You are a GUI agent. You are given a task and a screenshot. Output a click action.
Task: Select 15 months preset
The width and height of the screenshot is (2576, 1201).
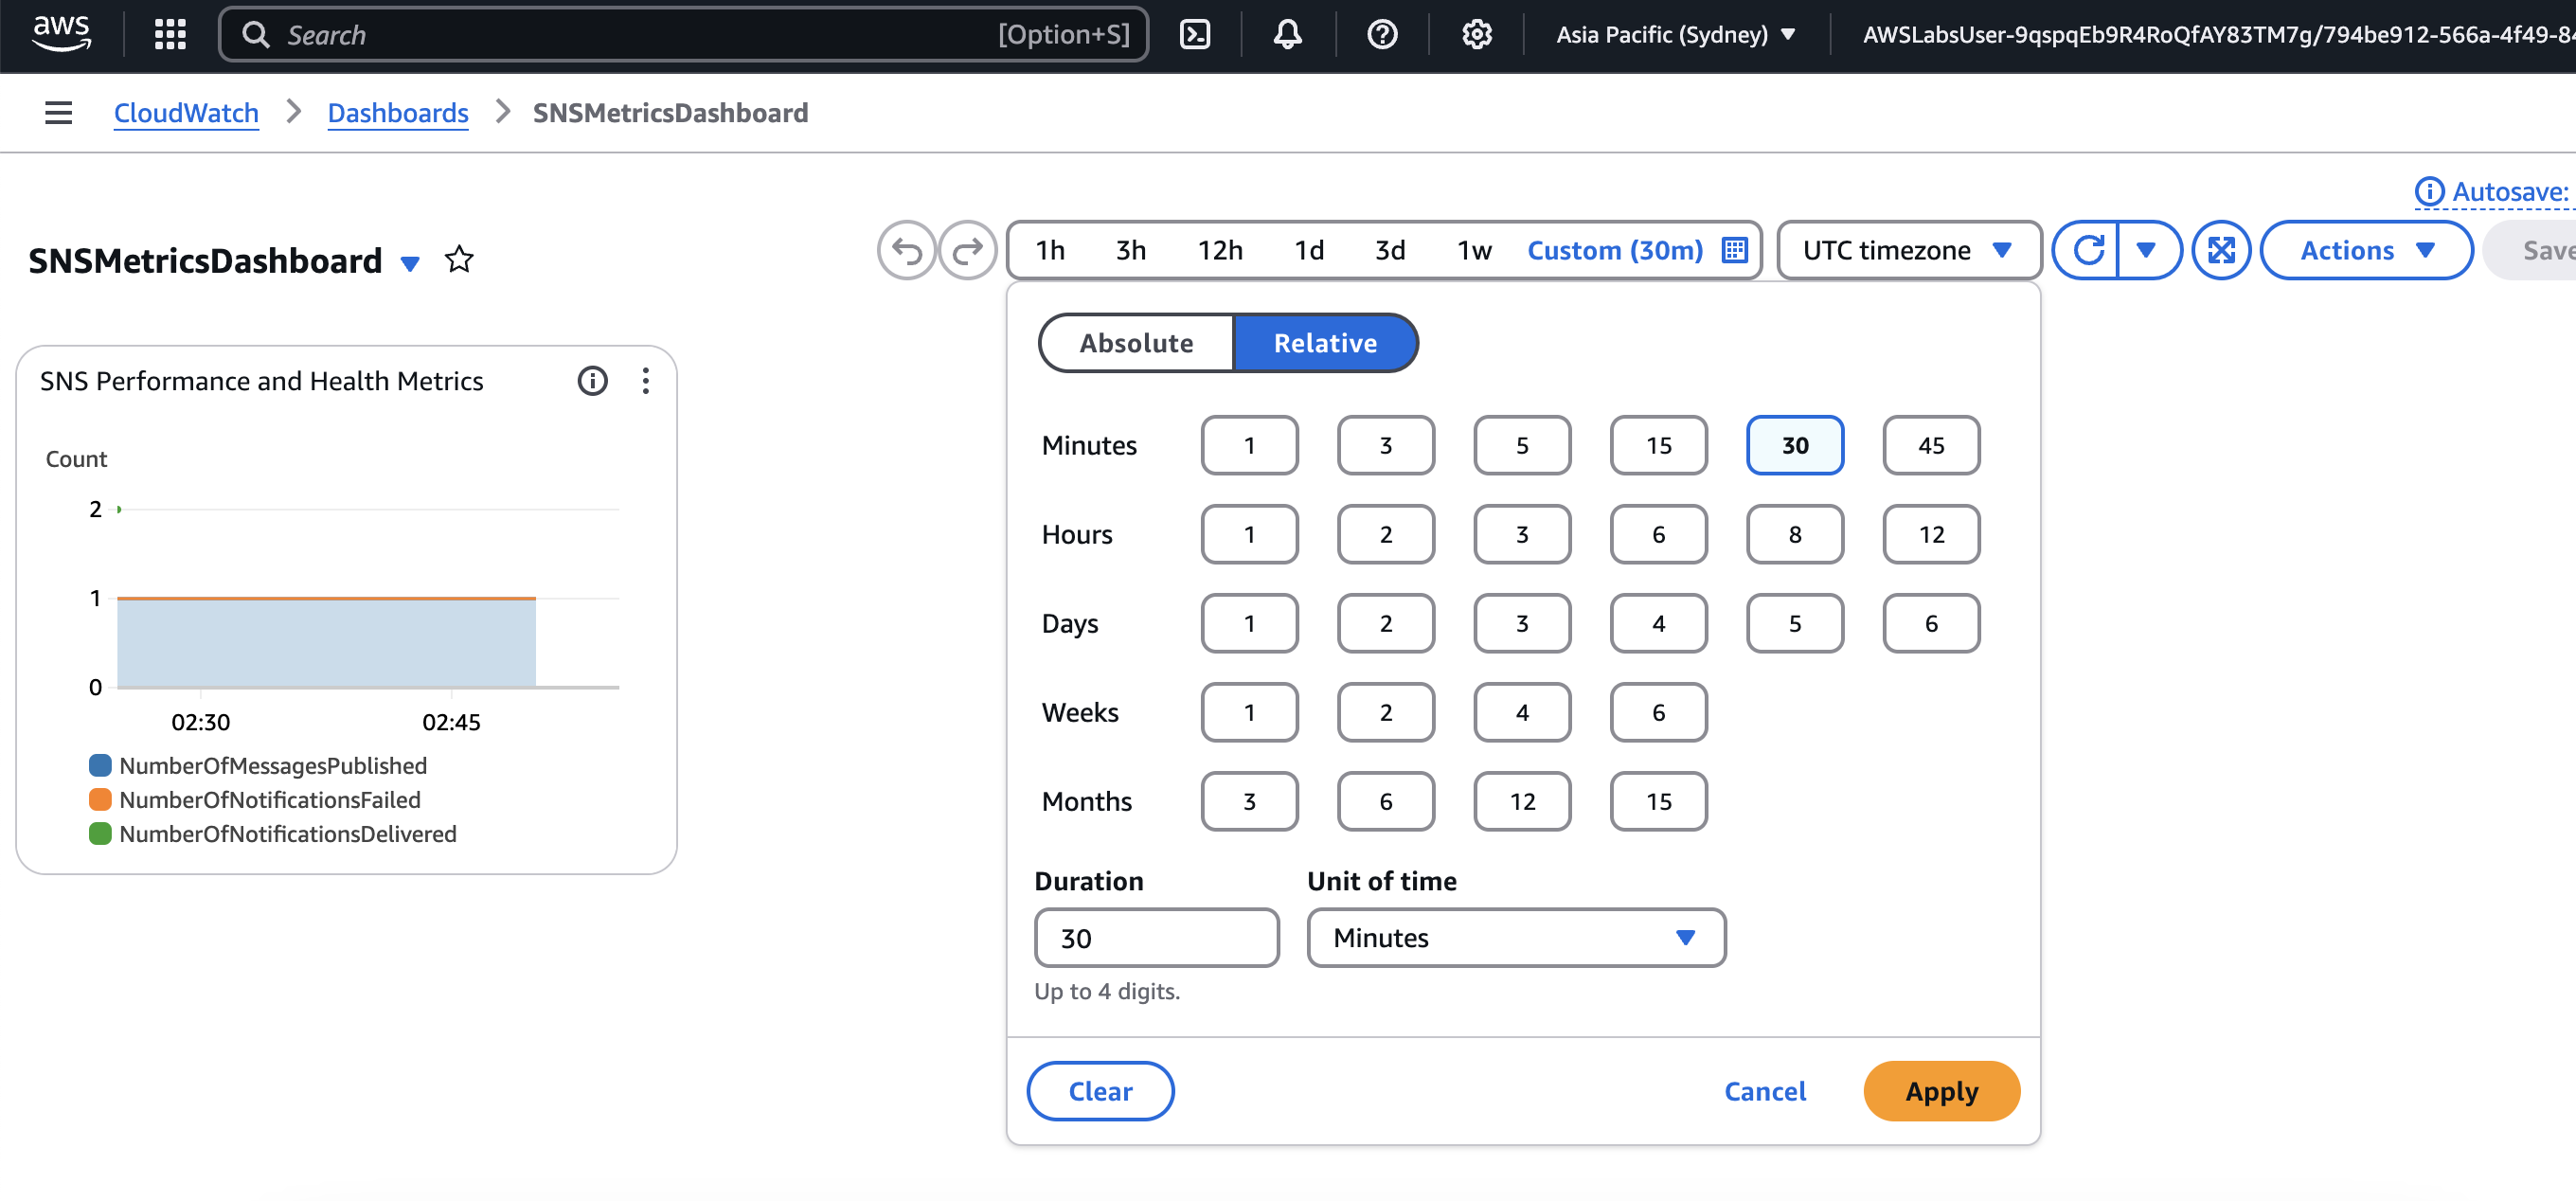1658,801
